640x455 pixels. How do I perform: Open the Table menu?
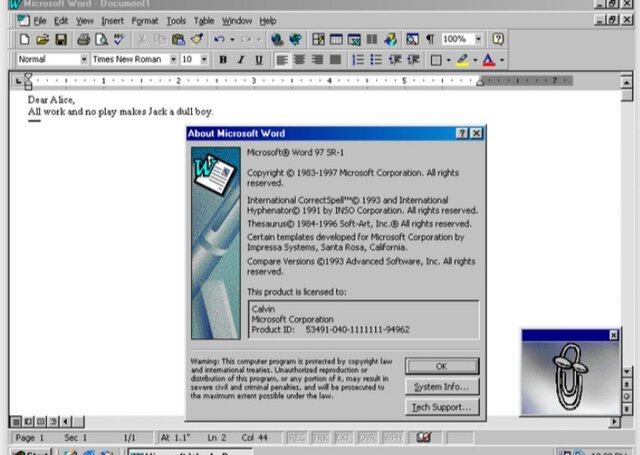point(204,21)
